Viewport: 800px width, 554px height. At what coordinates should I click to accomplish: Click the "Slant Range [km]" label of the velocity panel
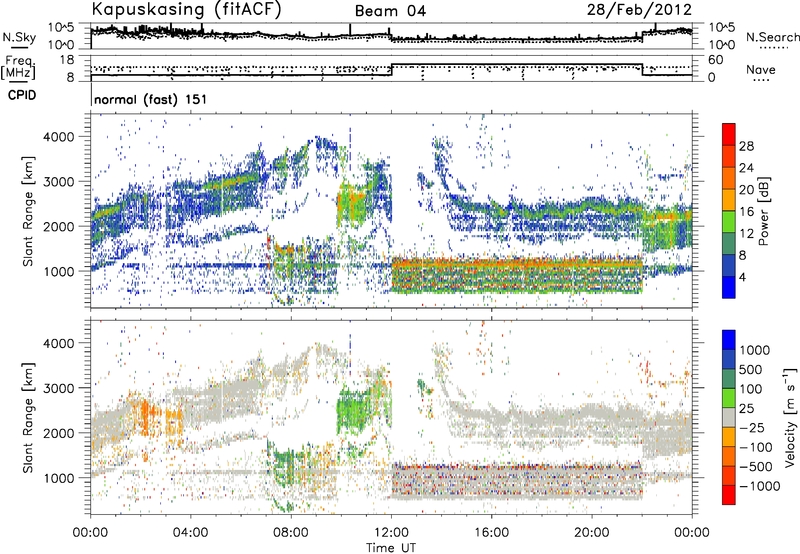click(29, 417)
